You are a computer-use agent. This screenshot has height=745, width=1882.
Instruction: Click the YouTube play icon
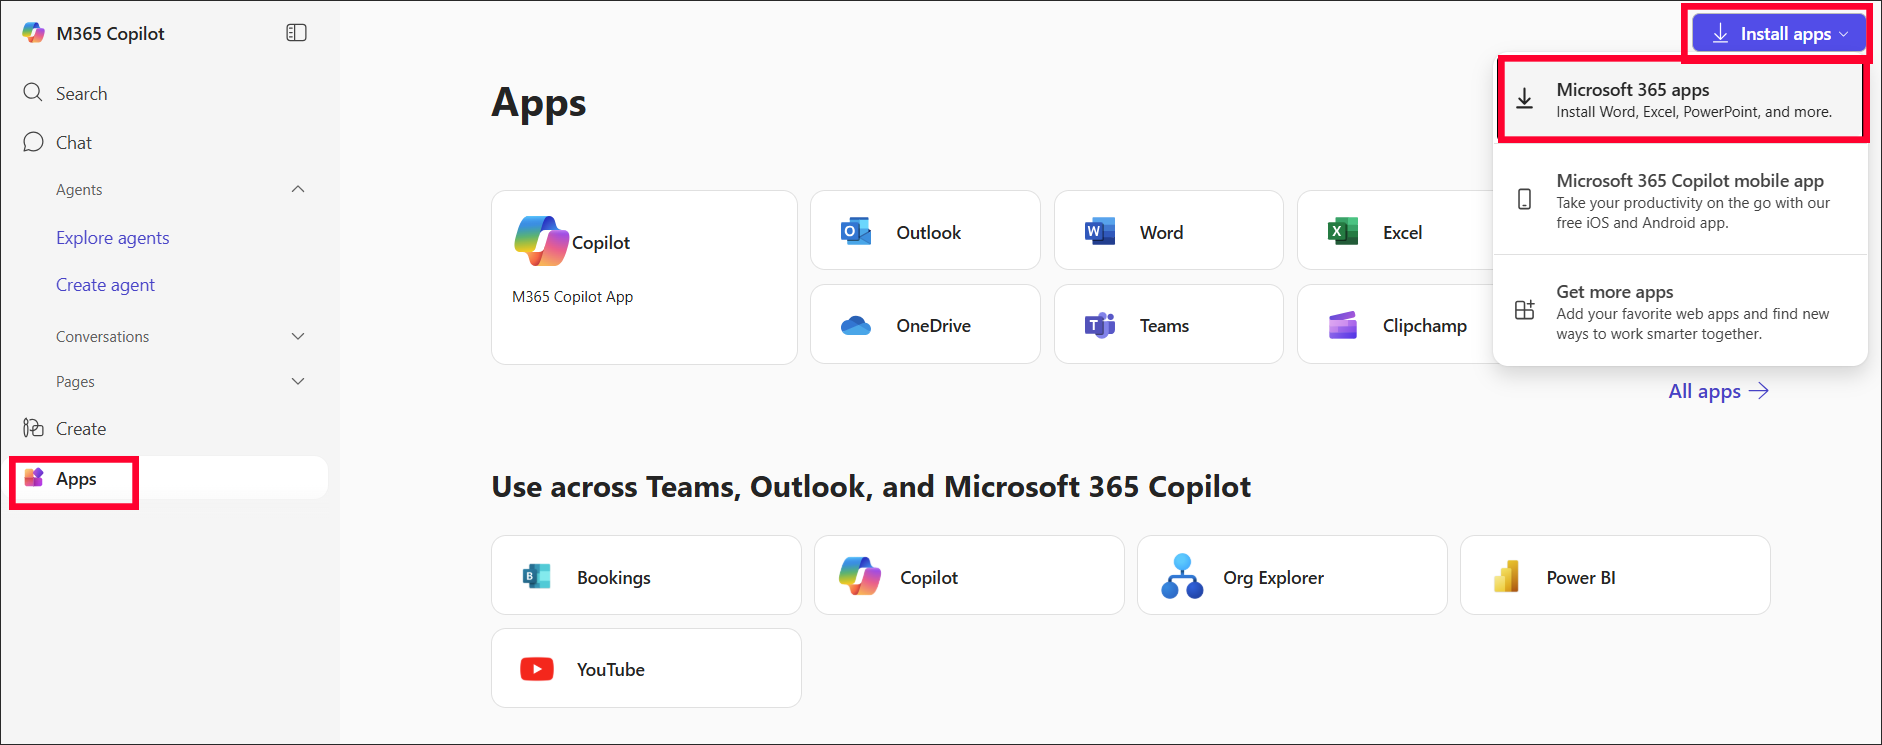coord(537,669)
